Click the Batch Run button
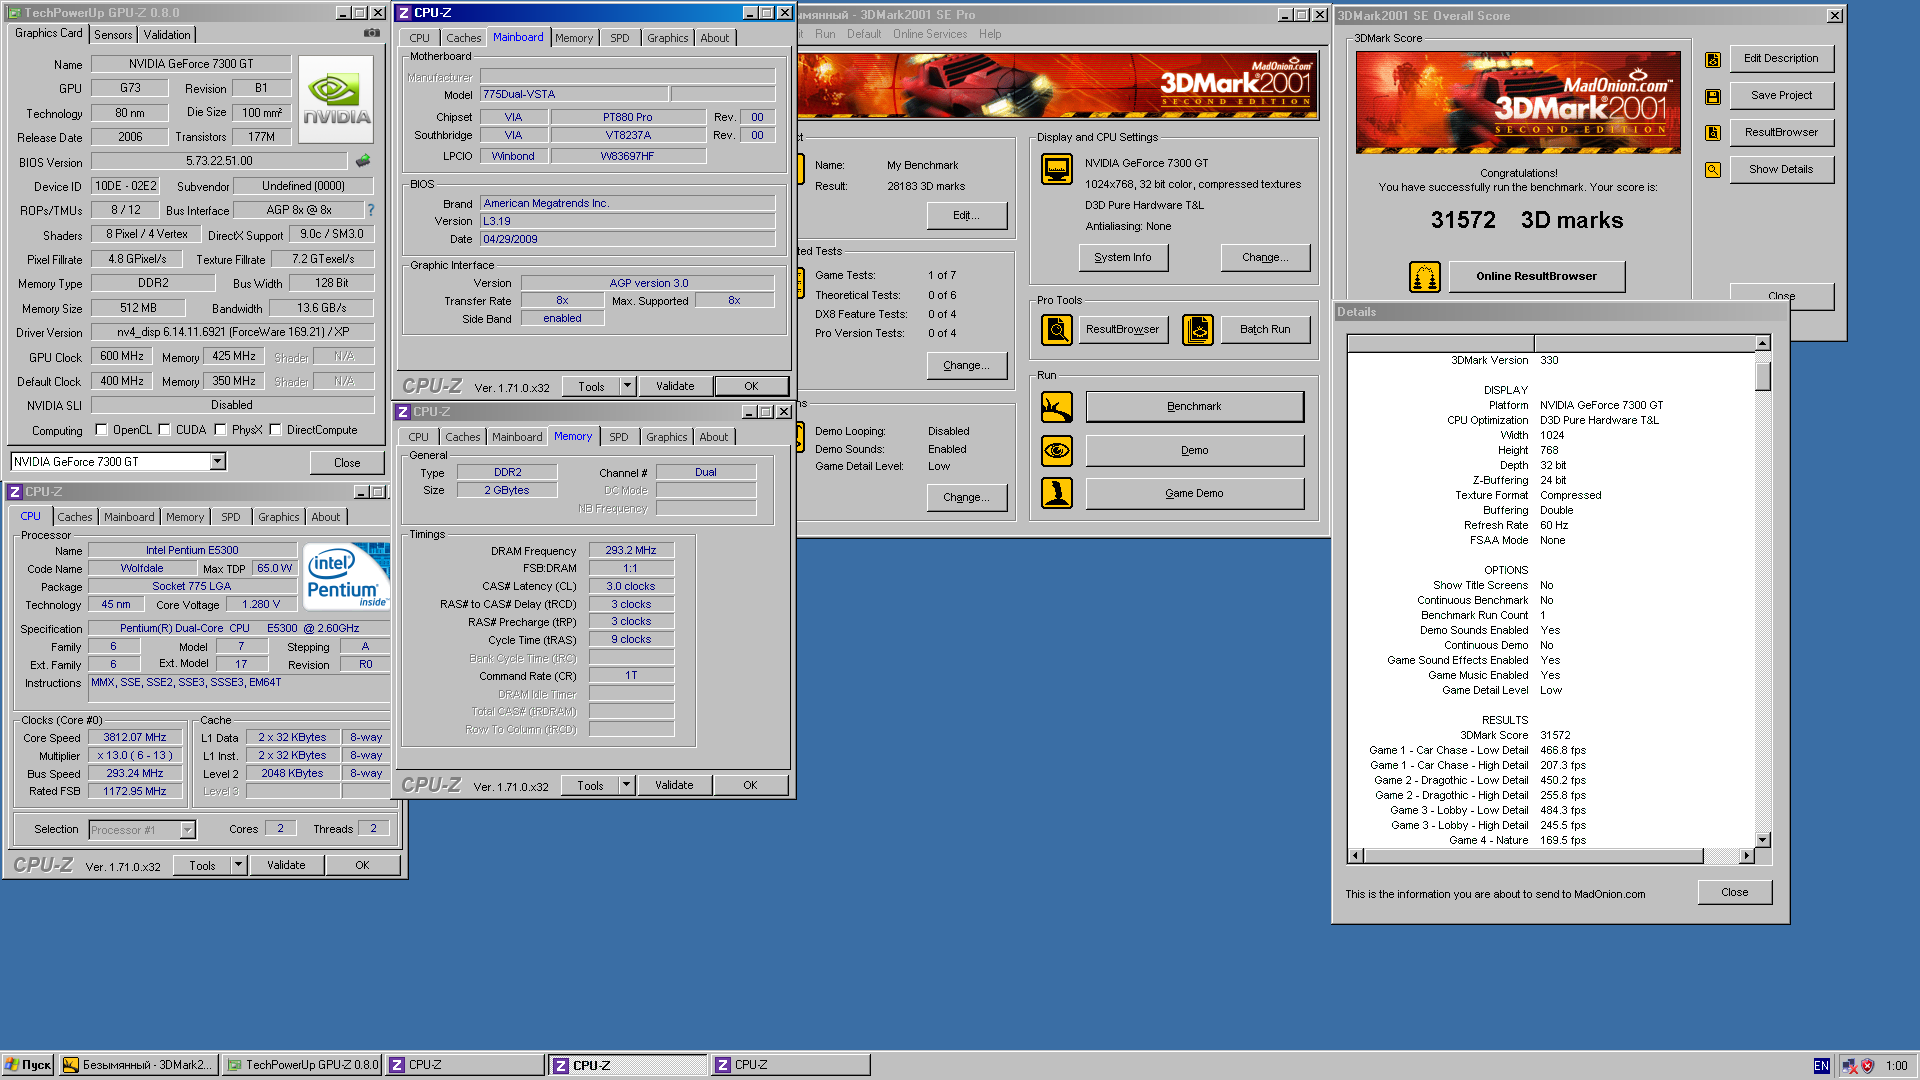 [x=1265, y=329]
